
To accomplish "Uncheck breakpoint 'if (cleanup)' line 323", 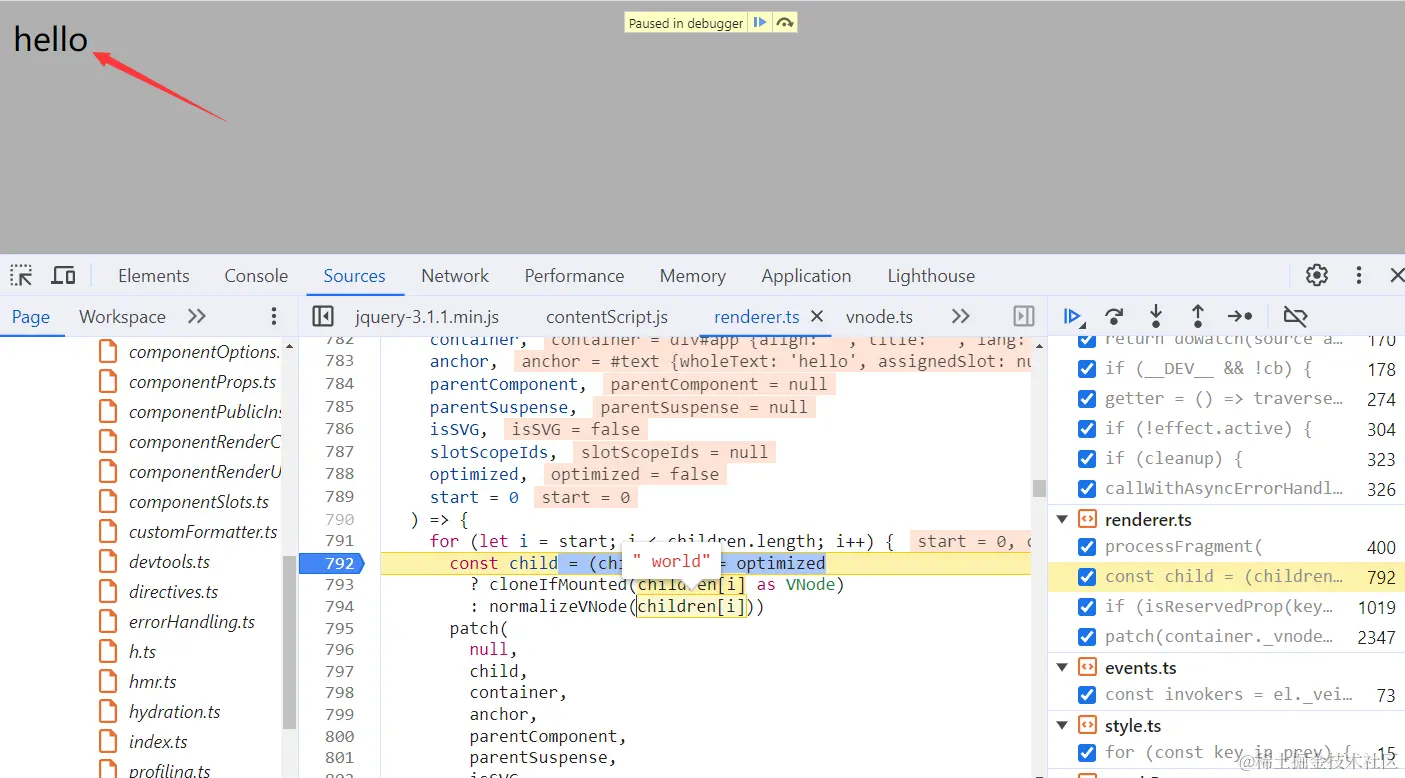I will 1087,458.
